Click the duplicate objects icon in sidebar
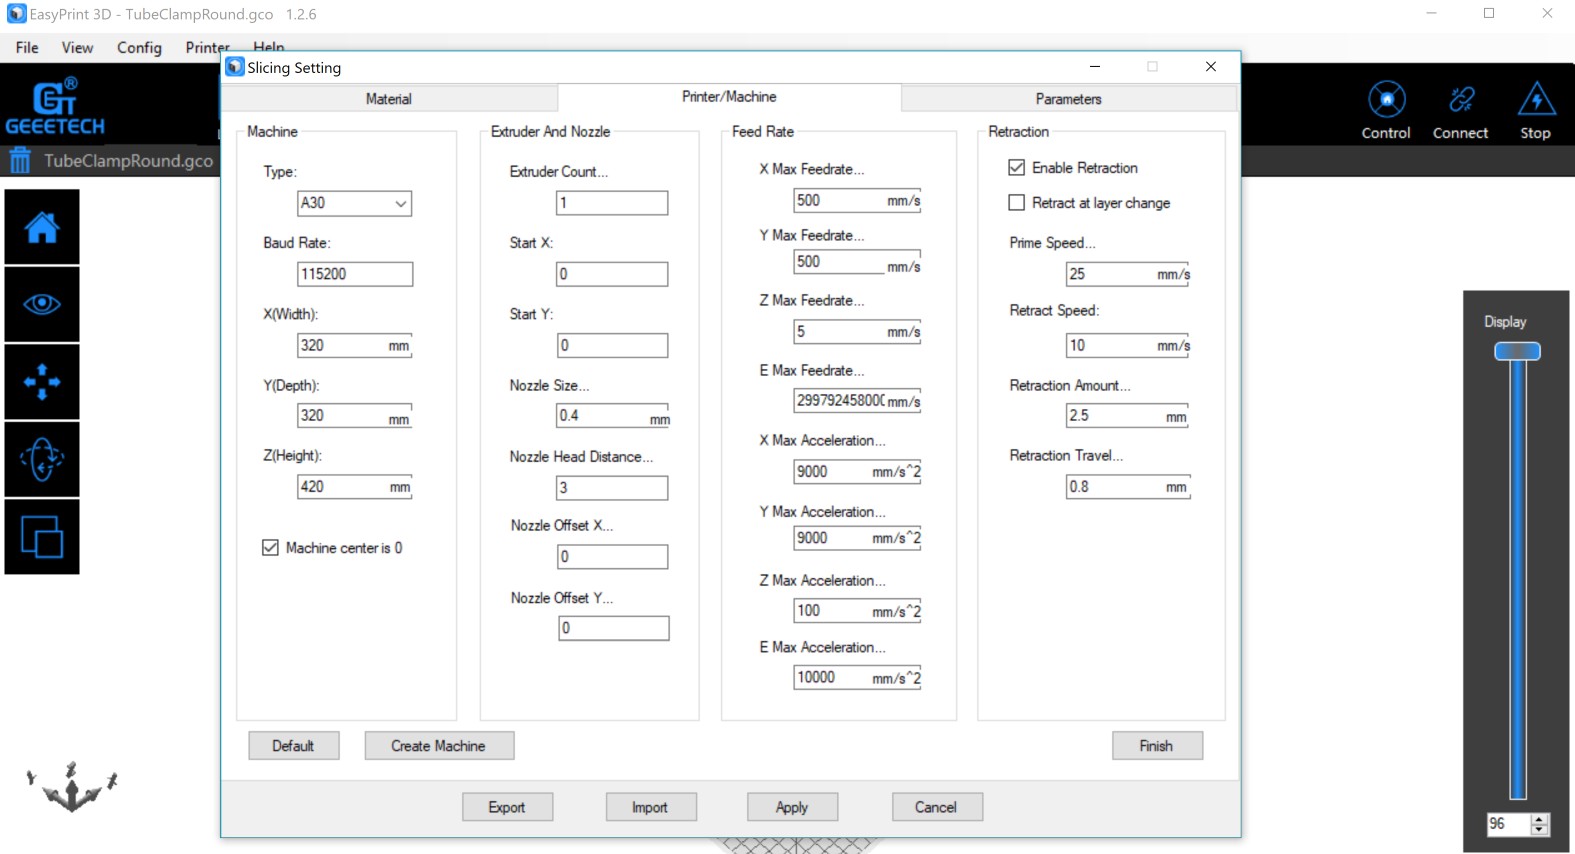The image size is (1575, 854). pos(42,537)
